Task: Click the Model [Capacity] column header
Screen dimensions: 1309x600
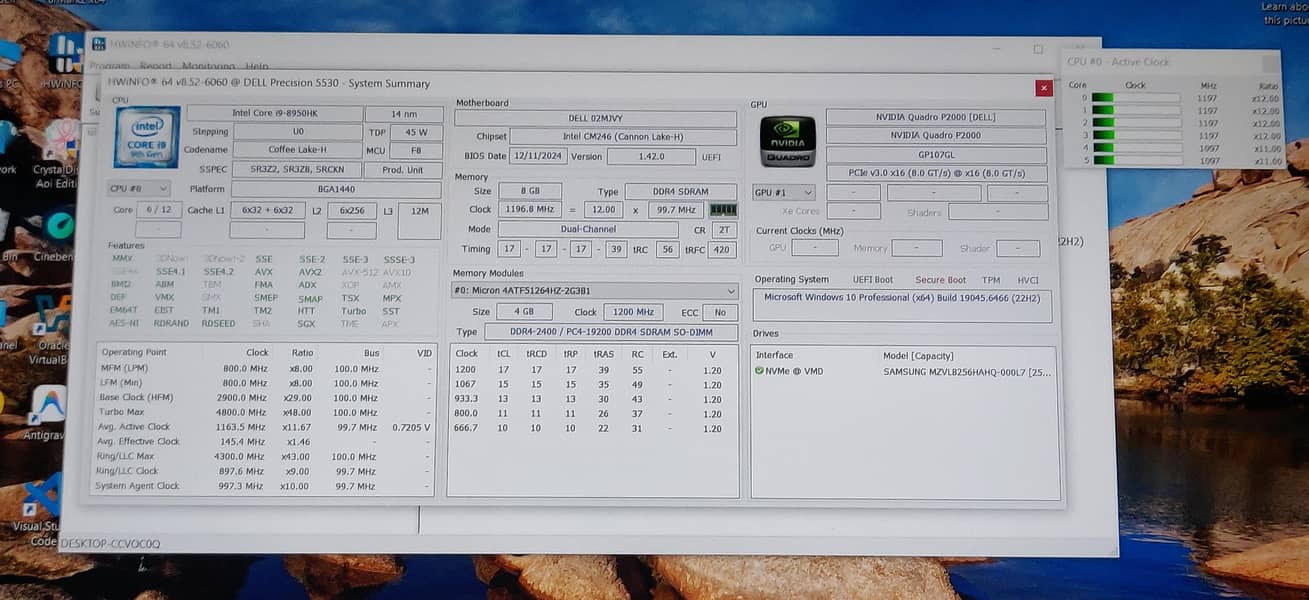Action: (x=918, y=356)
